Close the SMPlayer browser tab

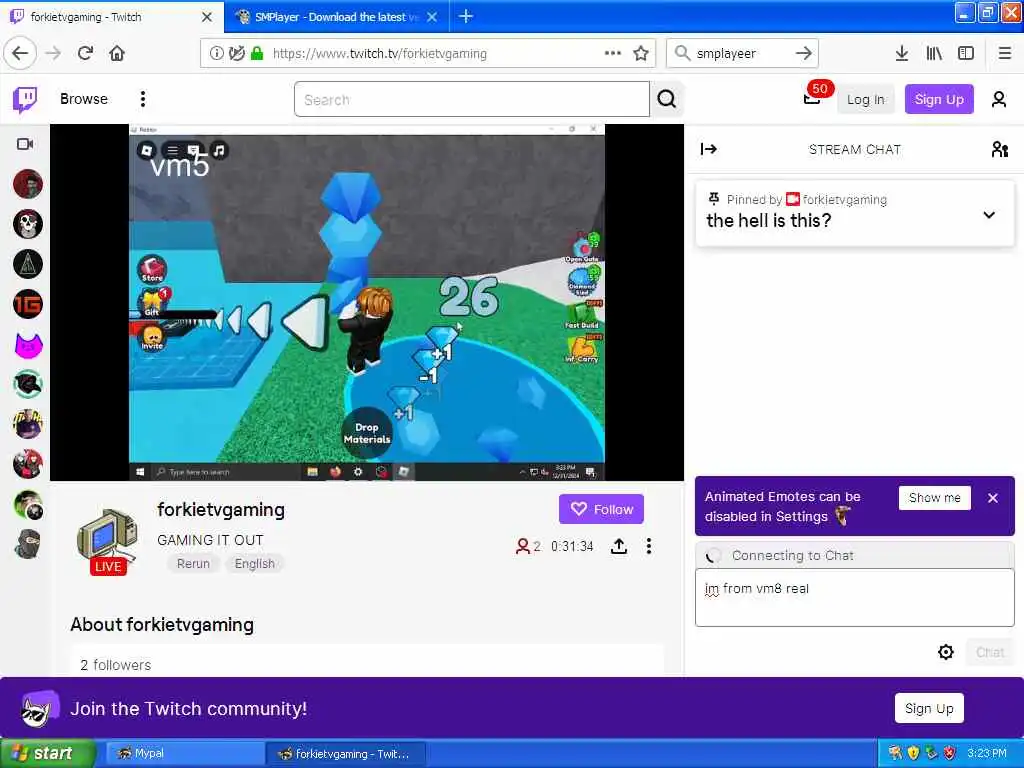tap(432, 17)
